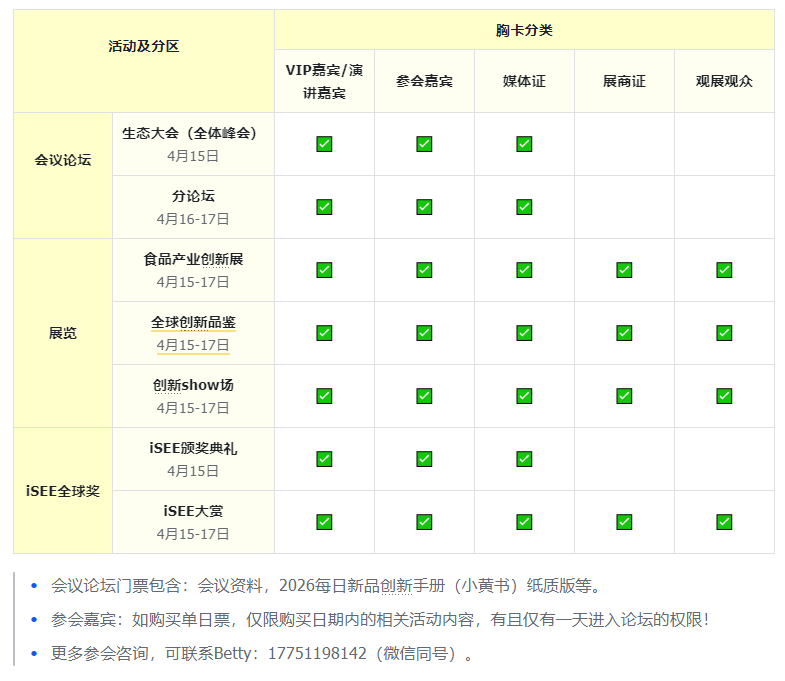Click the 生态大会 checkmark under 参会嘉宾 column
Viewport: 785px width, 681px height.
pyautogui.click(x=424, y=144)
